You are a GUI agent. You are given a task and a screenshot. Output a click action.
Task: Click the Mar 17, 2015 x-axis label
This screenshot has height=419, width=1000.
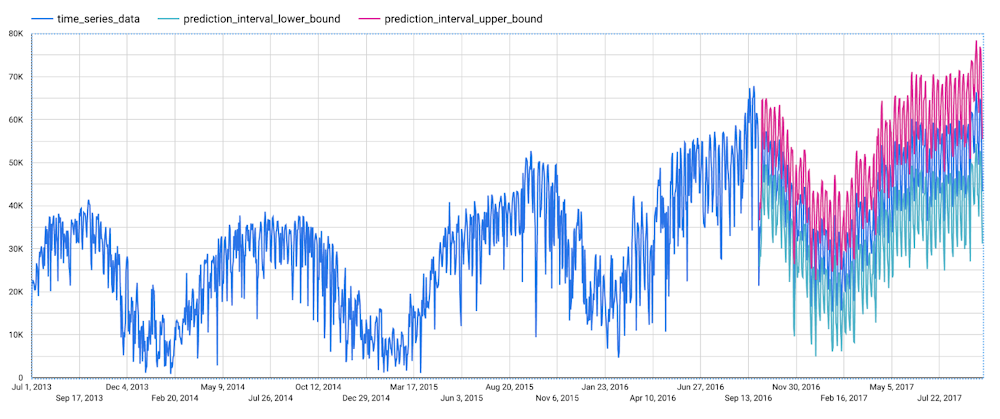(x=414, y=387)
